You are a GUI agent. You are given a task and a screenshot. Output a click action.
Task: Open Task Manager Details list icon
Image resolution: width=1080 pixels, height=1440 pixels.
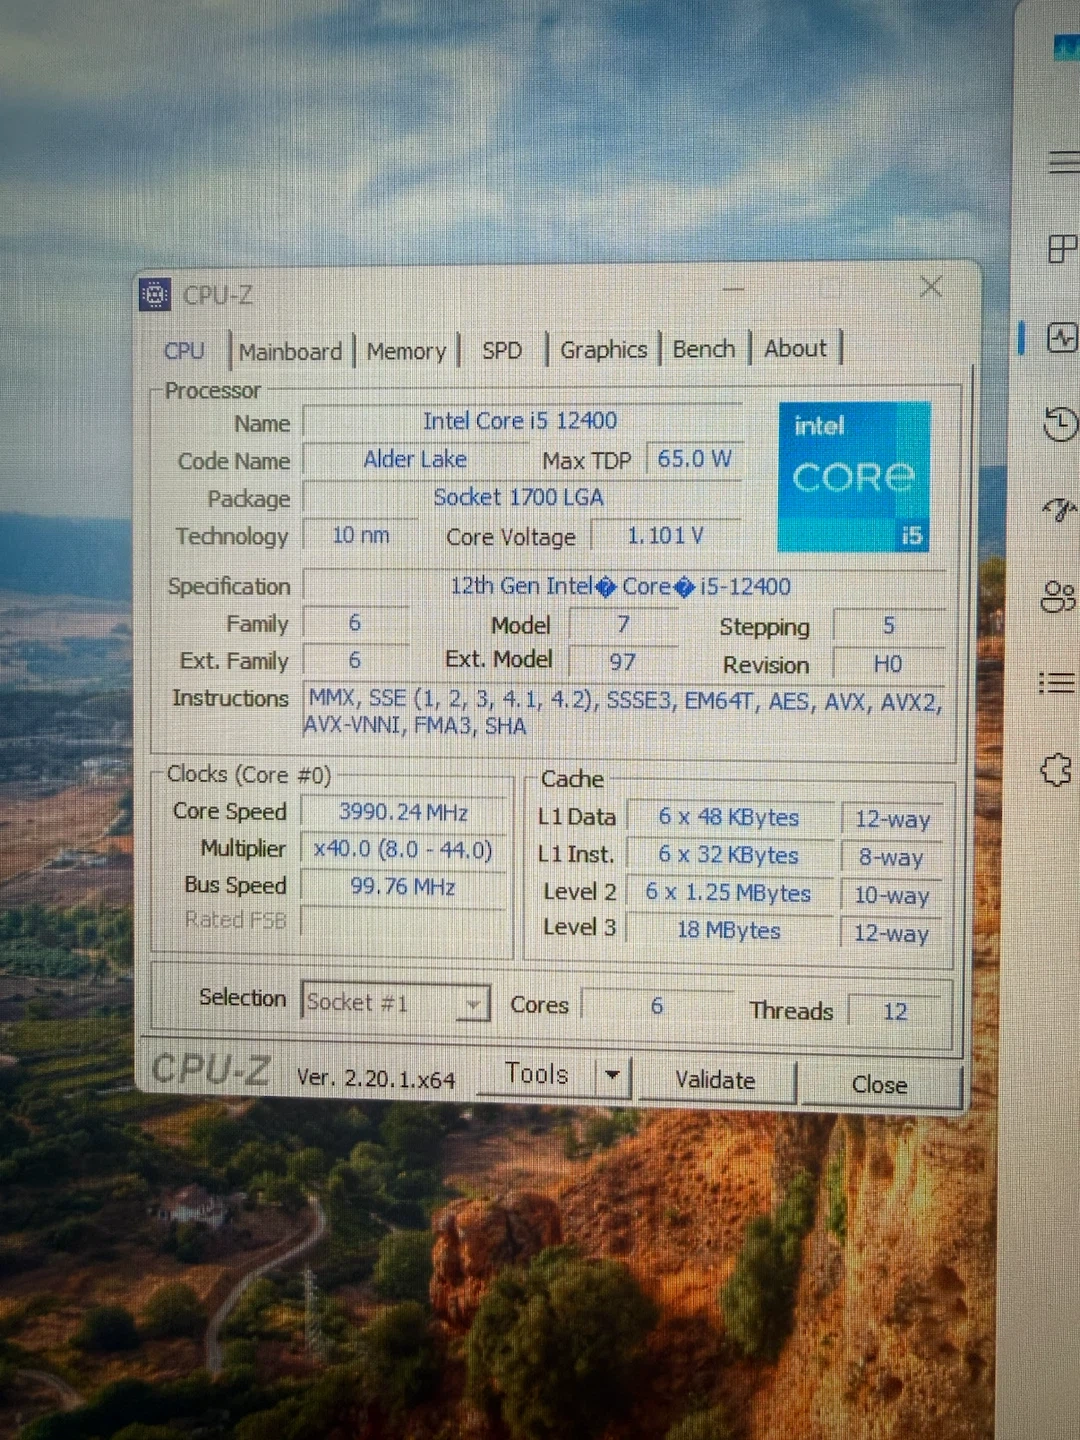pos(1057,683)
